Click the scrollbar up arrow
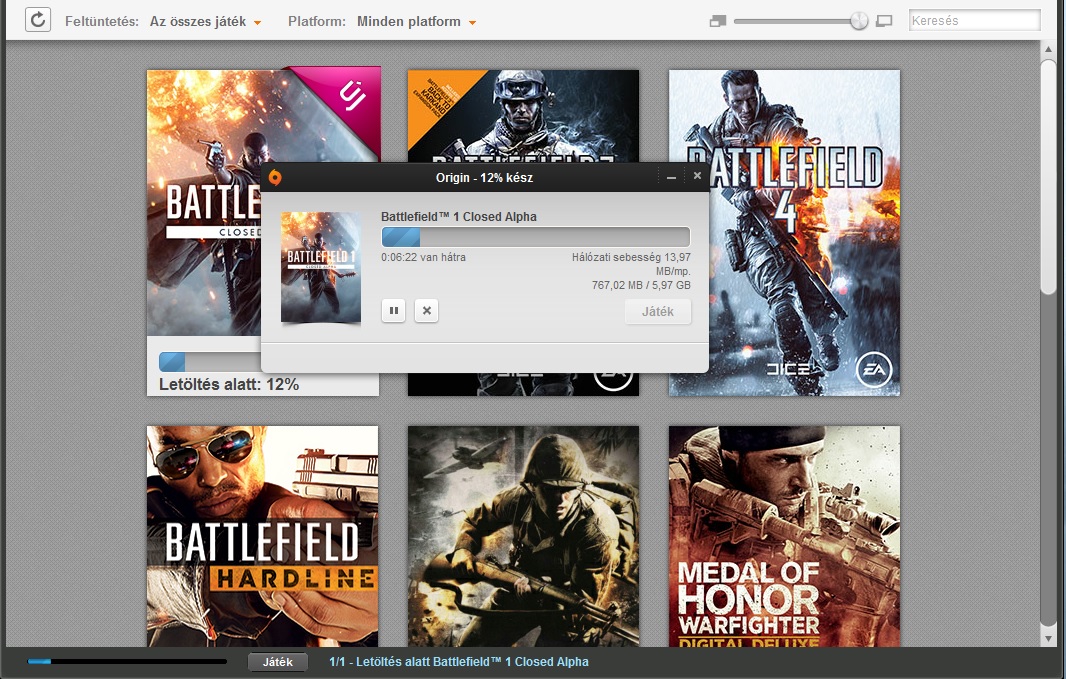Image resolution: width=1066 pixels, height=679 pixels. pos(1048,49)
